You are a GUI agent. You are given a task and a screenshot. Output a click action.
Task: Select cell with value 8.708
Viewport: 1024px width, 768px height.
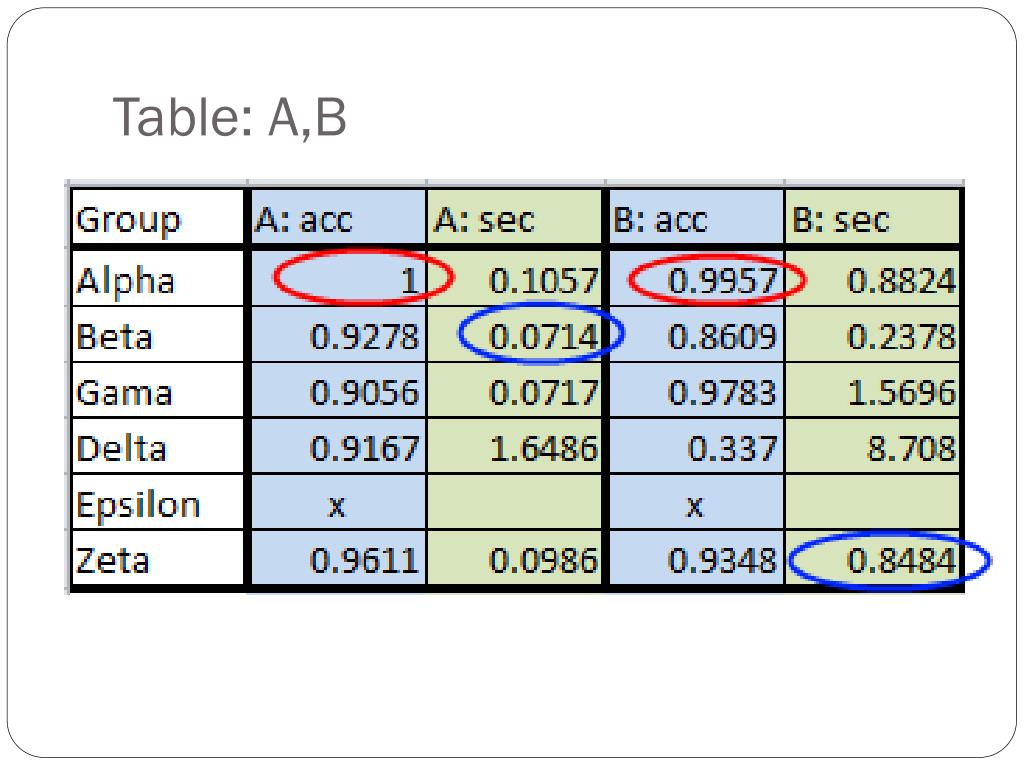pos(872,447)
